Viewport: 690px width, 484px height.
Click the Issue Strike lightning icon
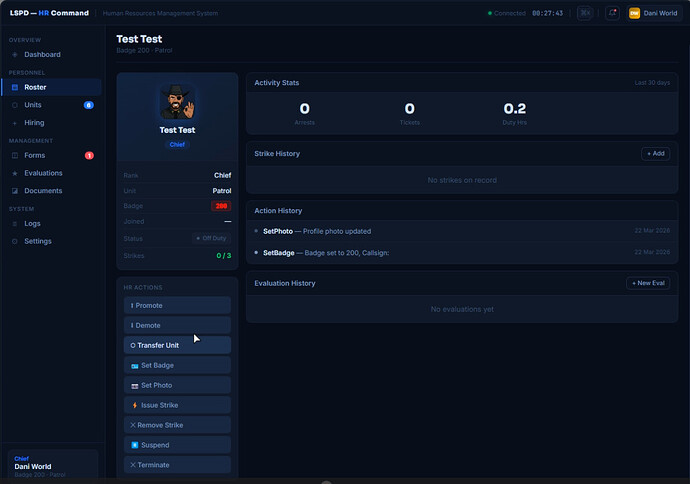pos(135,405)
